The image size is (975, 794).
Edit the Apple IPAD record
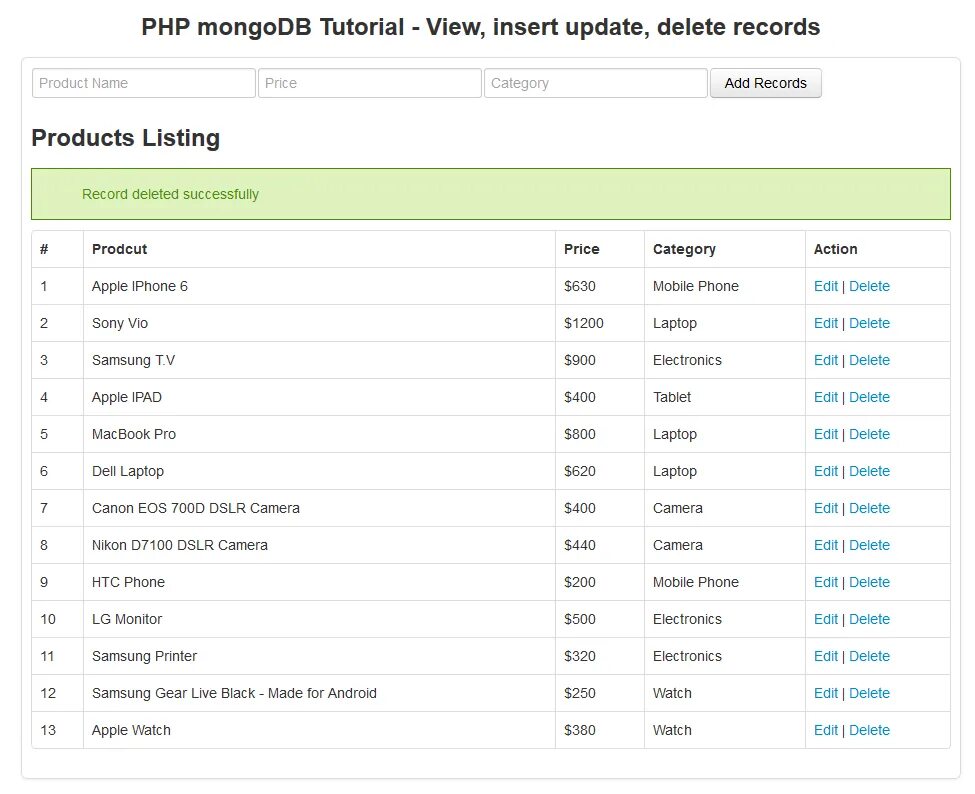(x=826, y=397)
